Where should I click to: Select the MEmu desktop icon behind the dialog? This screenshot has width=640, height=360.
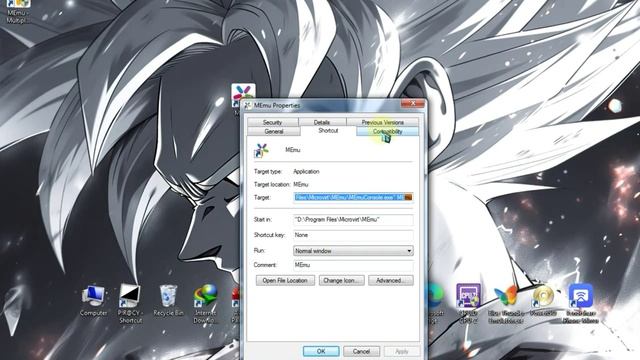(x=243, y=95)
